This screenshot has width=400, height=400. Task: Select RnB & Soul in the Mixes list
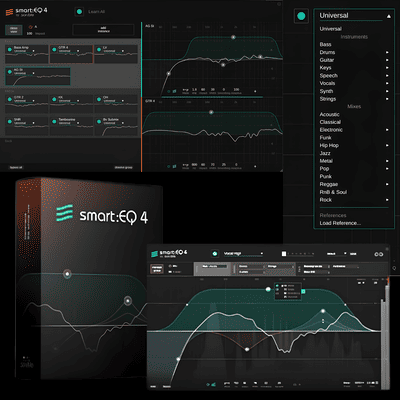pos(333,192)
